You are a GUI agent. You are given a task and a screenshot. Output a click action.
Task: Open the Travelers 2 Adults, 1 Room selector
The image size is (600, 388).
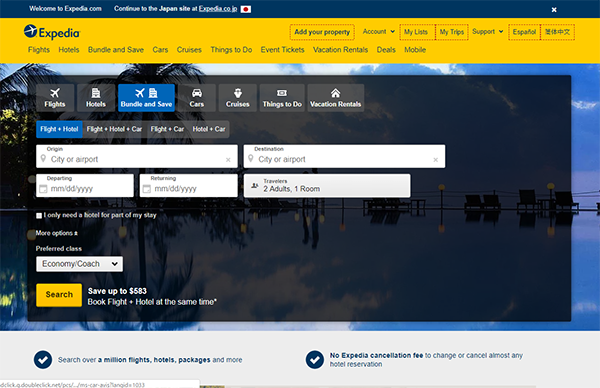(327, 186)
